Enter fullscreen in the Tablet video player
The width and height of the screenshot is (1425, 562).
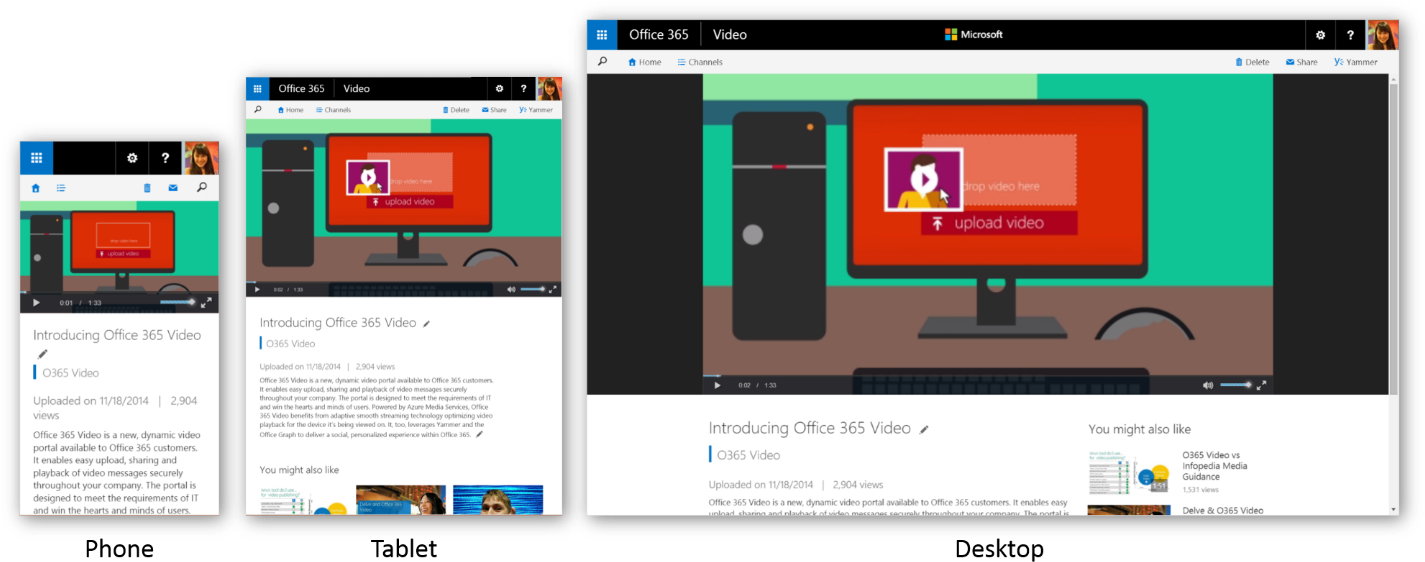point(553,290)
